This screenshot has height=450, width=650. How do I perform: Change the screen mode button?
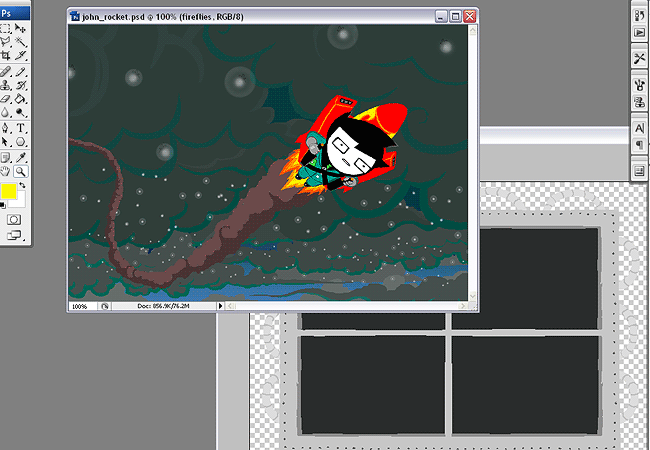(14, 236)
